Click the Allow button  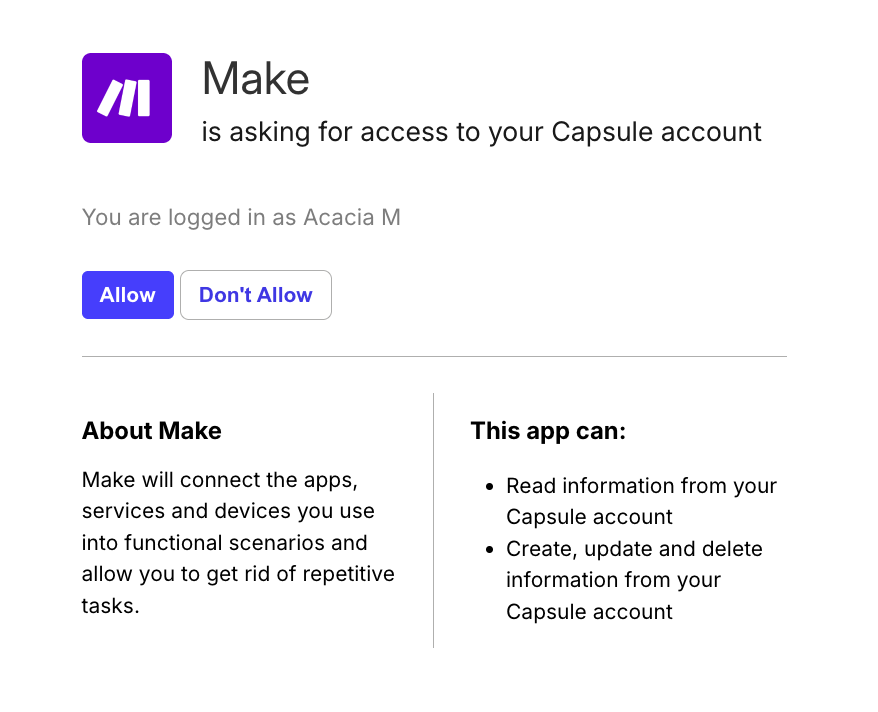[127, 295]
